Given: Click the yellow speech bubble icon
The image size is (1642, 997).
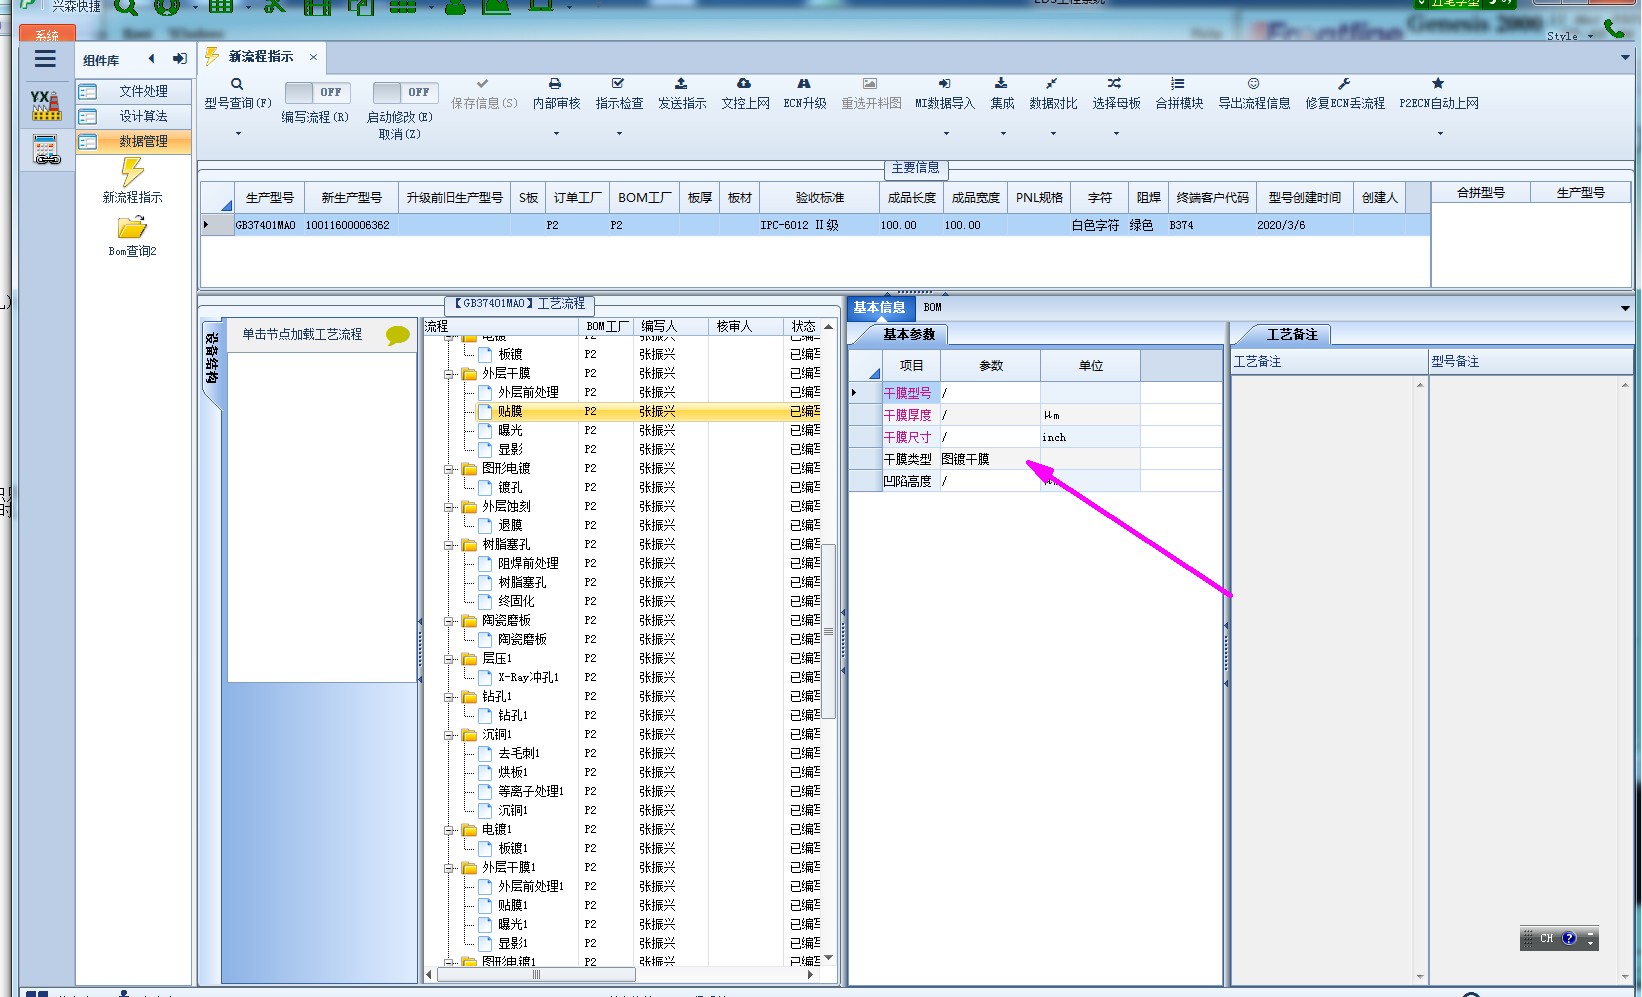Looking at the screenshot, I should [x=397, y=336].
